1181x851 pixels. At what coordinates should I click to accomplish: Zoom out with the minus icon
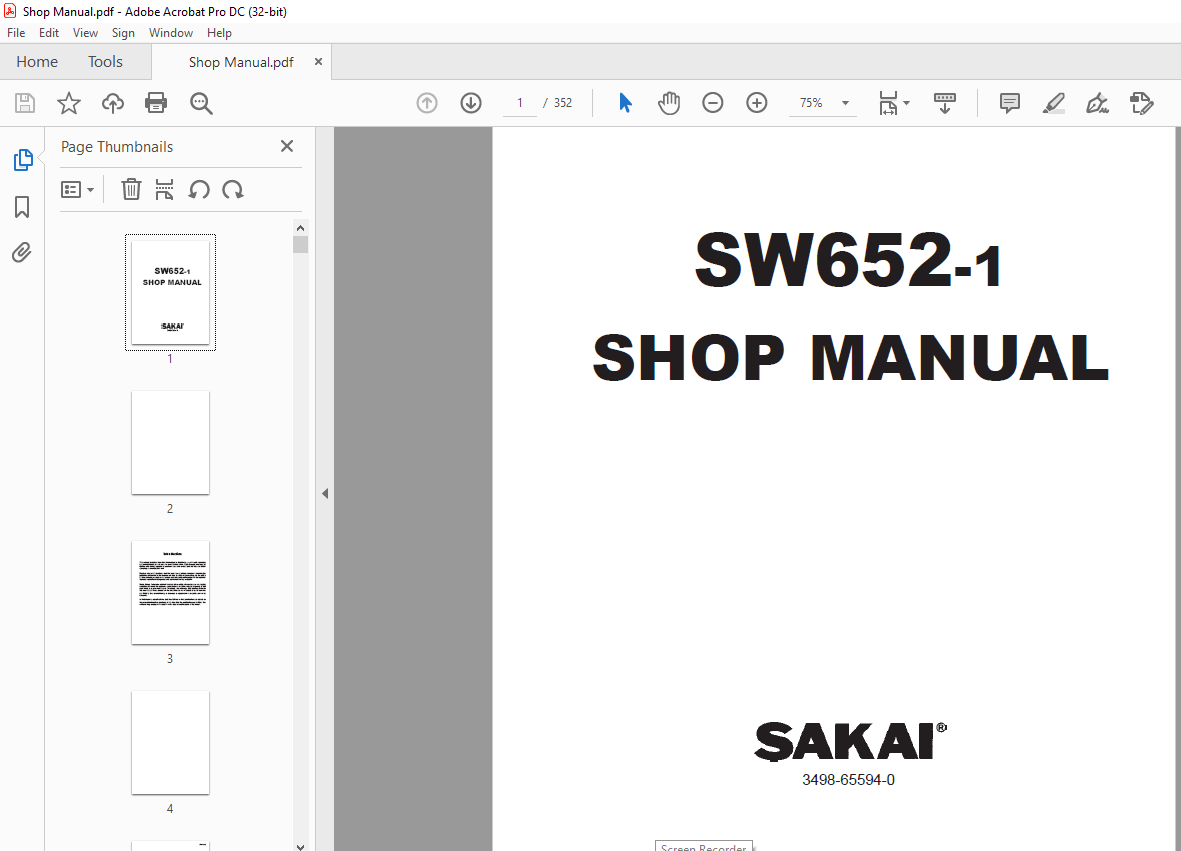(713, 103)
